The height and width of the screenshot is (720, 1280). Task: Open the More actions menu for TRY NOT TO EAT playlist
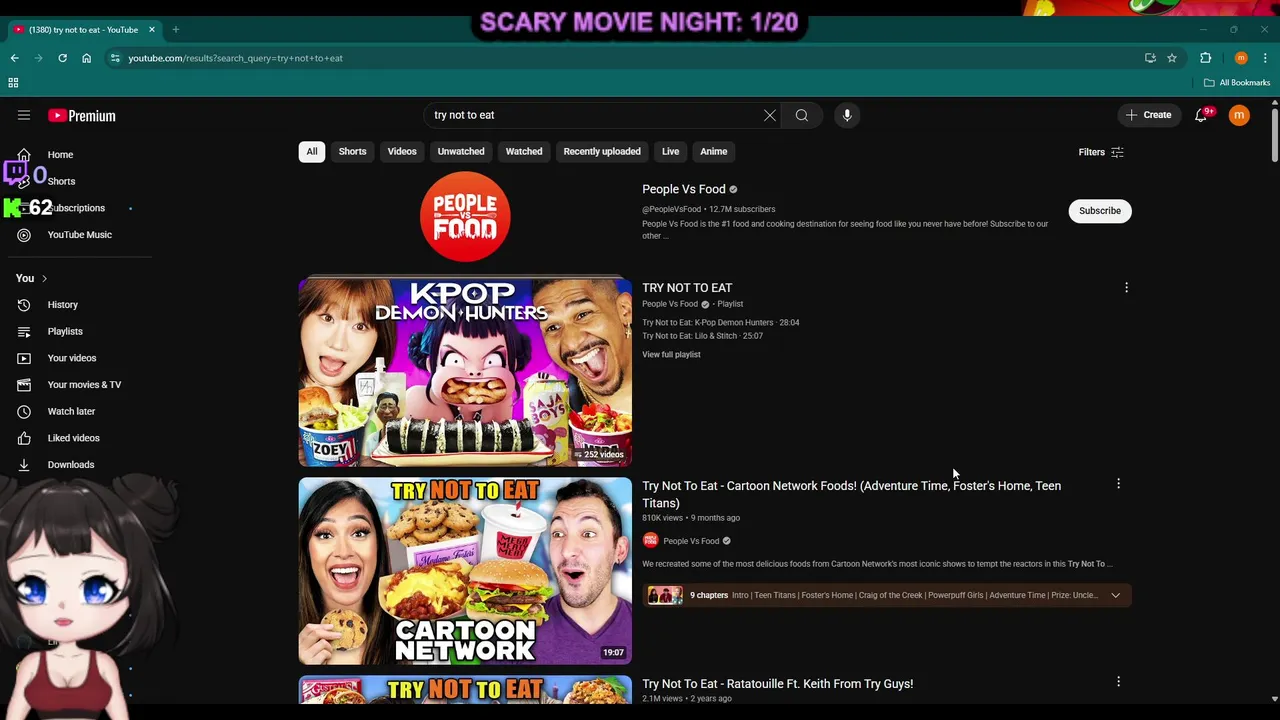pos(1126,288)
